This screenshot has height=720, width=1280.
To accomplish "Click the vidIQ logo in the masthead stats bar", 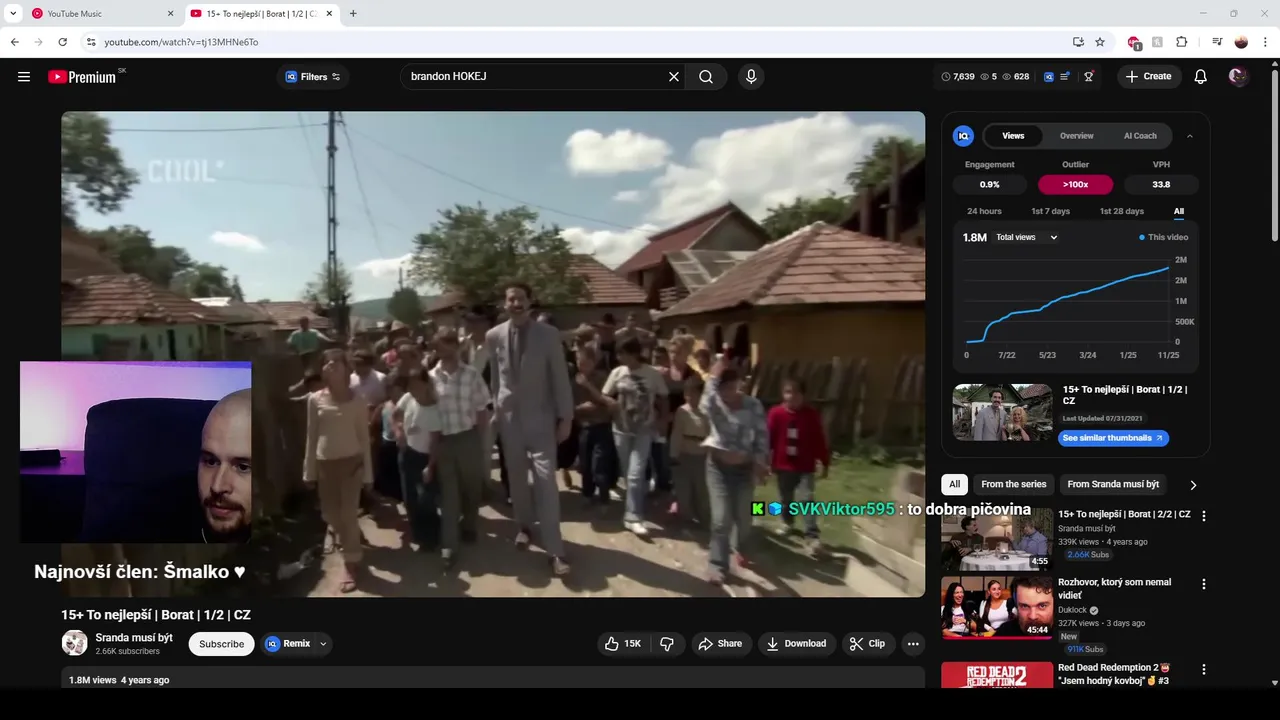I will pyautogui.click(x=1049, y=77).
